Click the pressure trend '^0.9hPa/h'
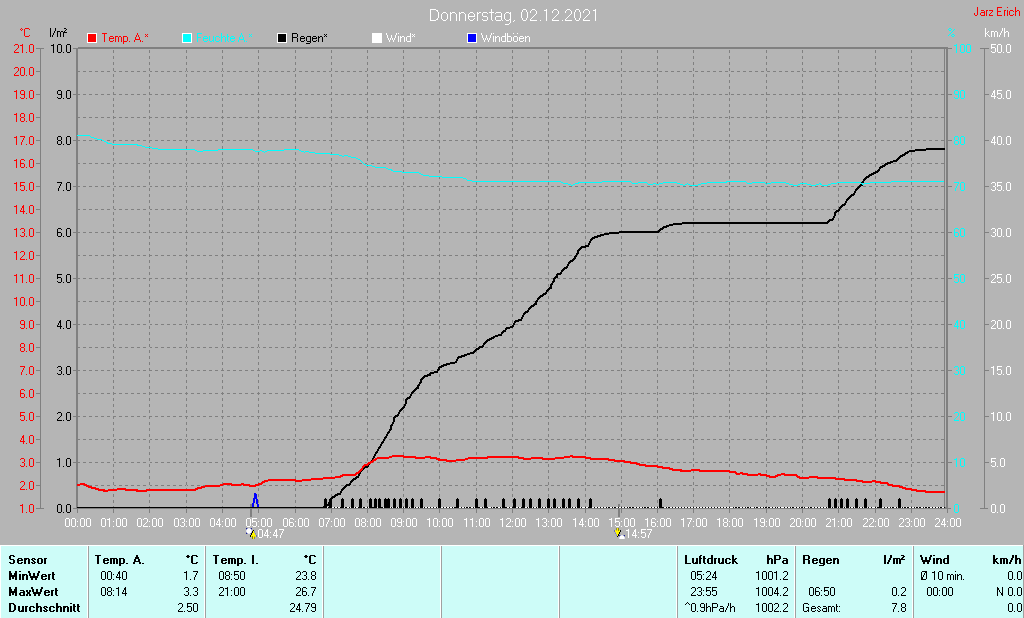 point(710,608)
